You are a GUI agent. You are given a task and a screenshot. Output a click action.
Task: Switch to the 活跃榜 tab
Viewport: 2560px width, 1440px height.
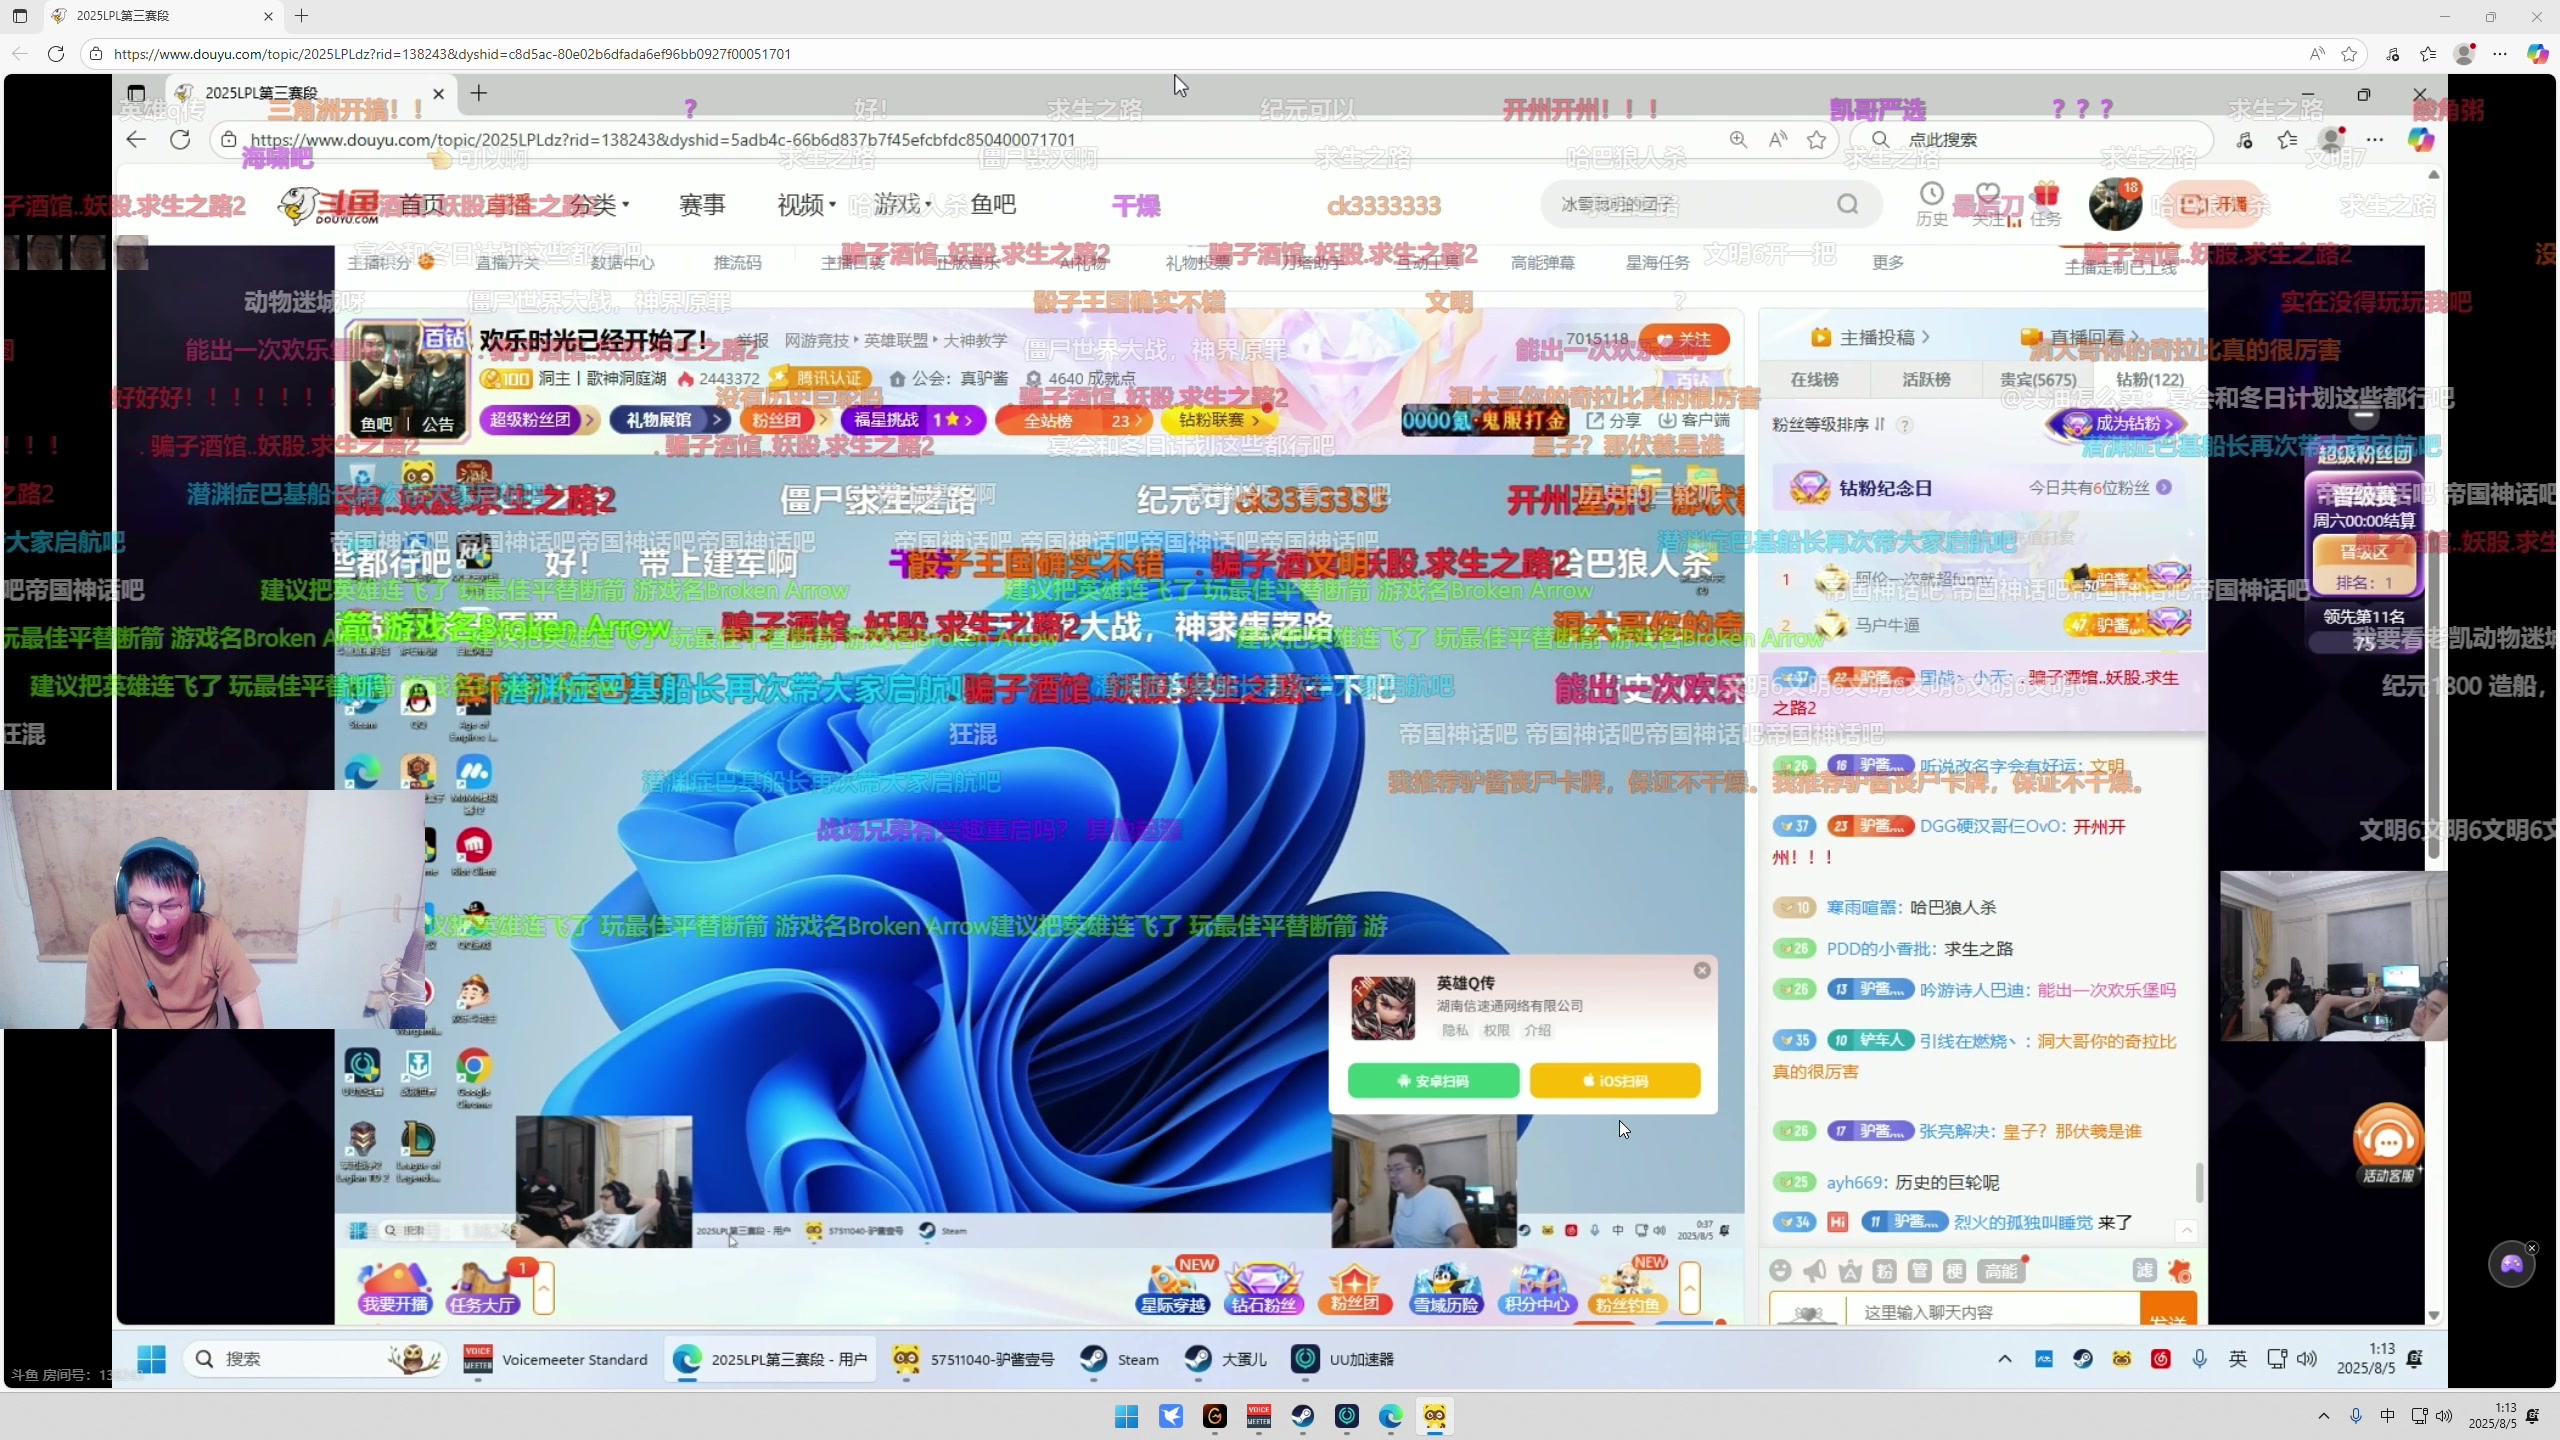1926,379
